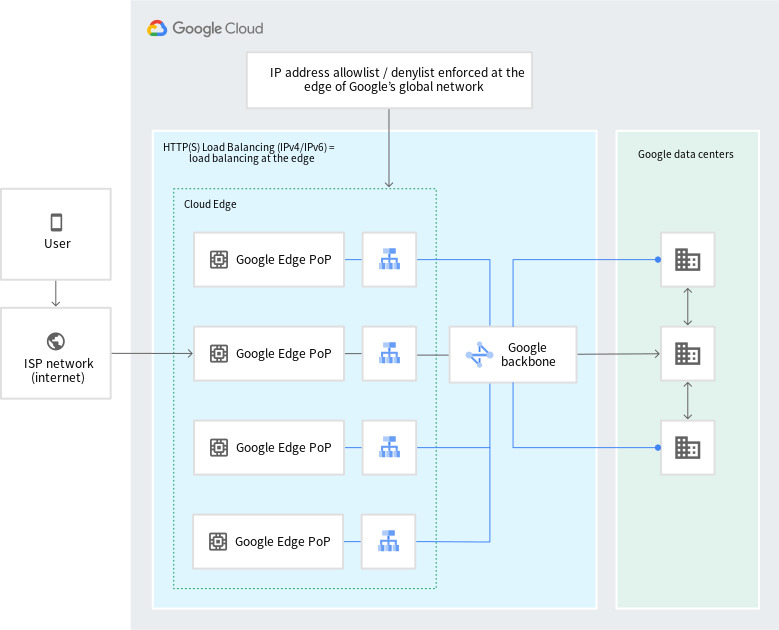Click the load balancer icon beside the fourth Edge PoP
Image resolution: width=779 pixels, height=630 pixels.
(389, 541)
